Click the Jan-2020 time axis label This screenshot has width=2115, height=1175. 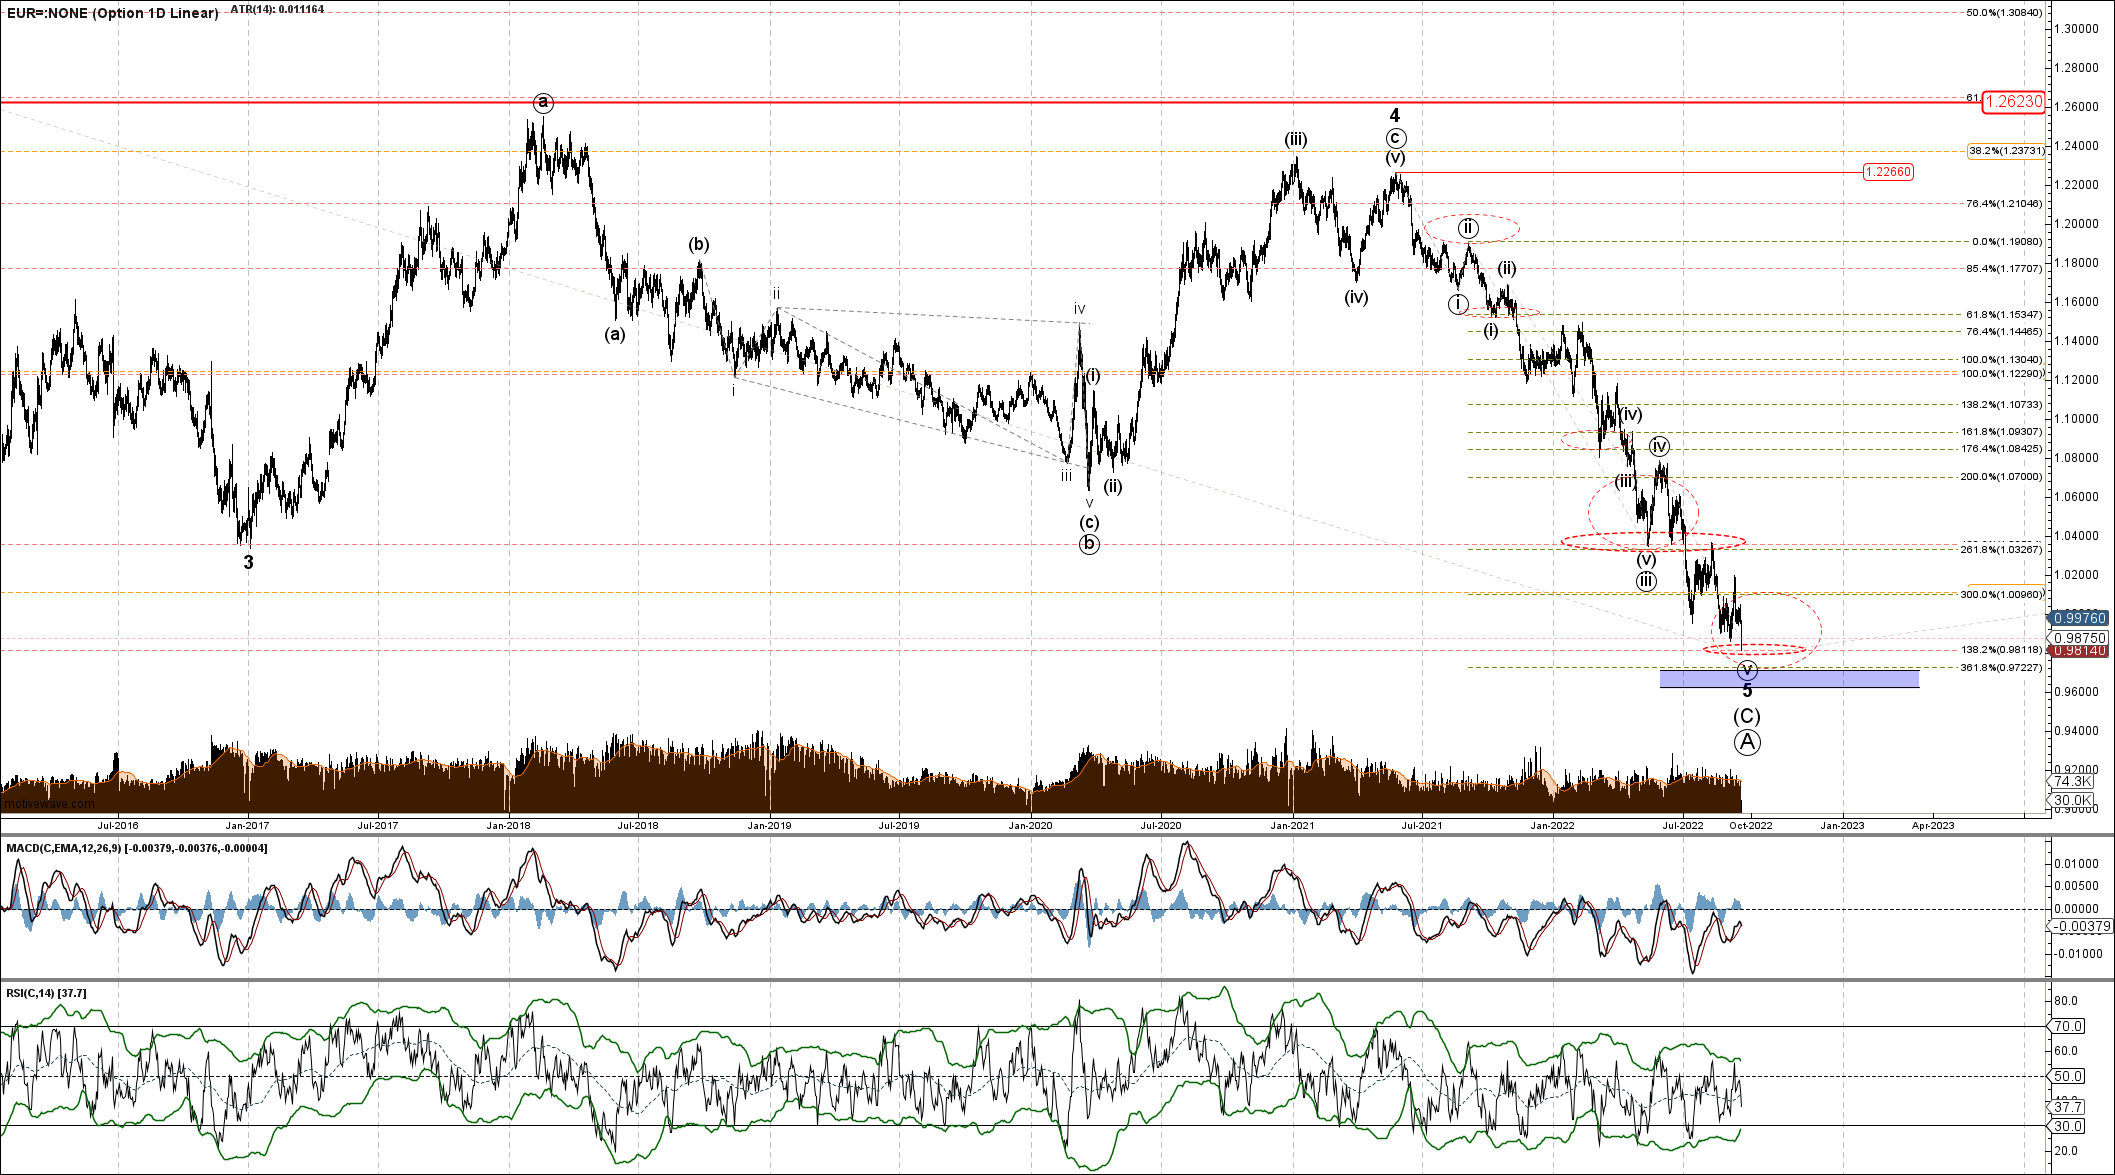point(1029,825)
